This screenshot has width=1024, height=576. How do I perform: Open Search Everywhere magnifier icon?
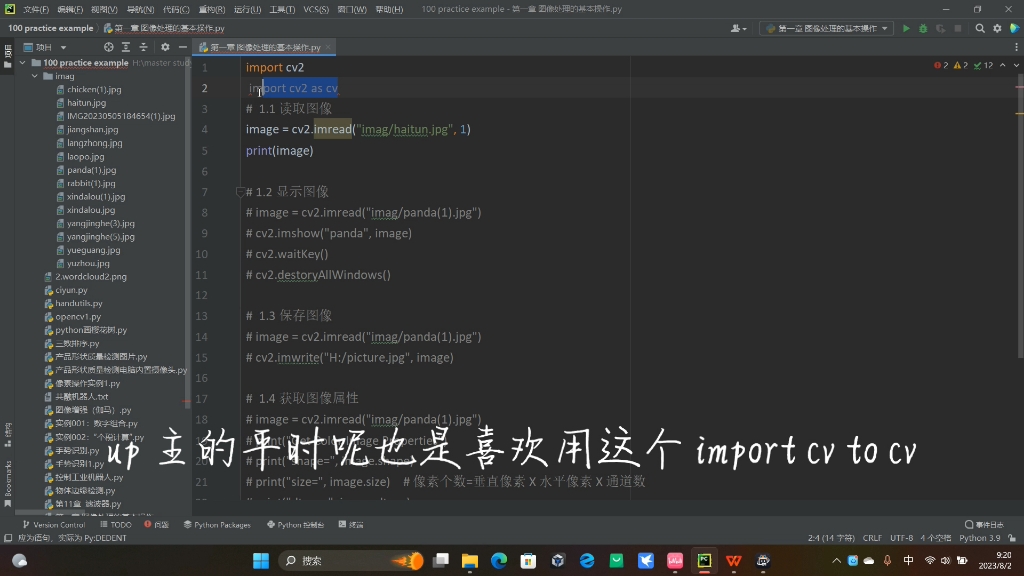(x=980, y=28)
